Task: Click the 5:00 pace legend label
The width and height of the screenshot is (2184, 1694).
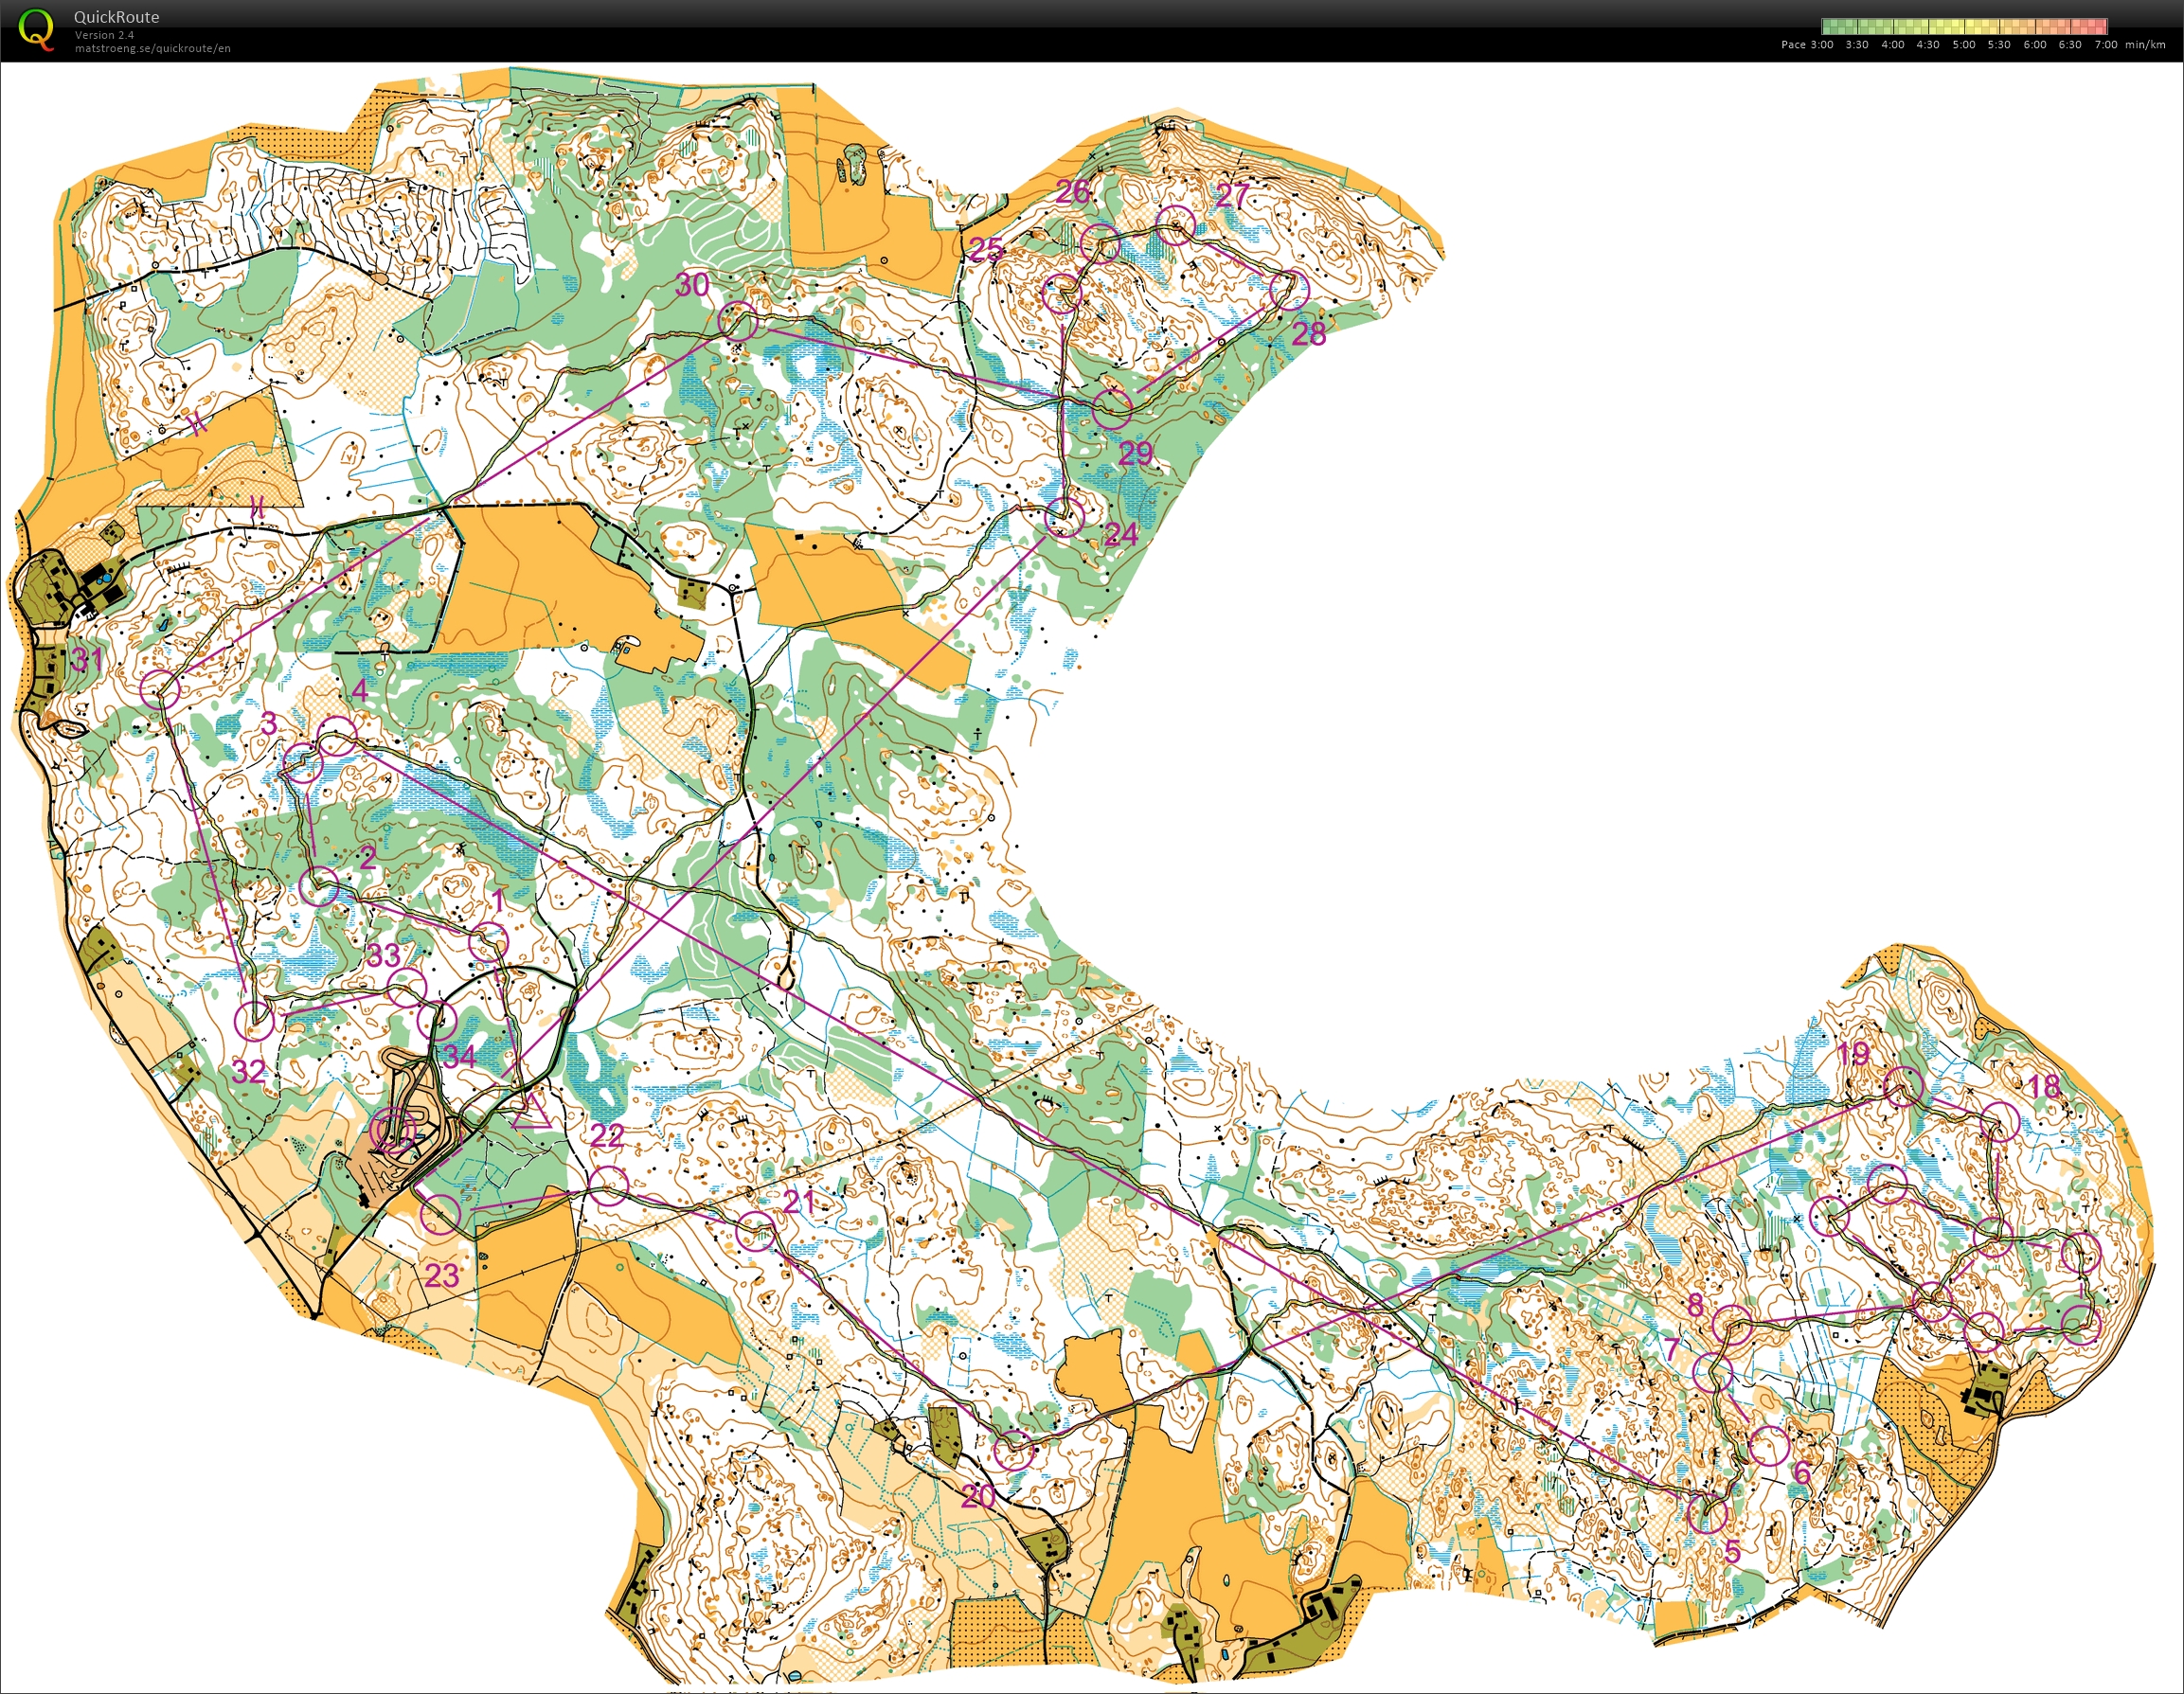Action: coord(1964,45)
